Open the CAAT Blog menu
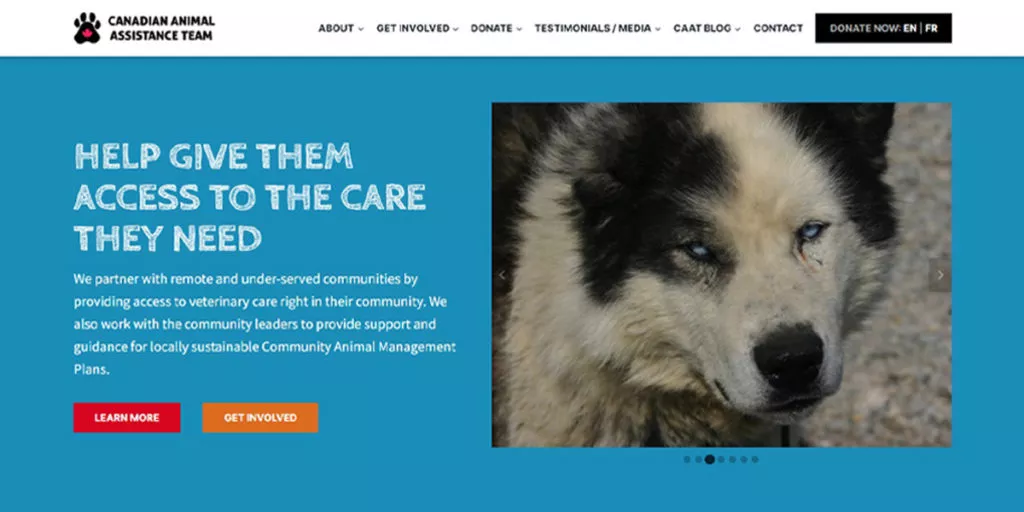The image size is (1024, 512). coord(707,28)
